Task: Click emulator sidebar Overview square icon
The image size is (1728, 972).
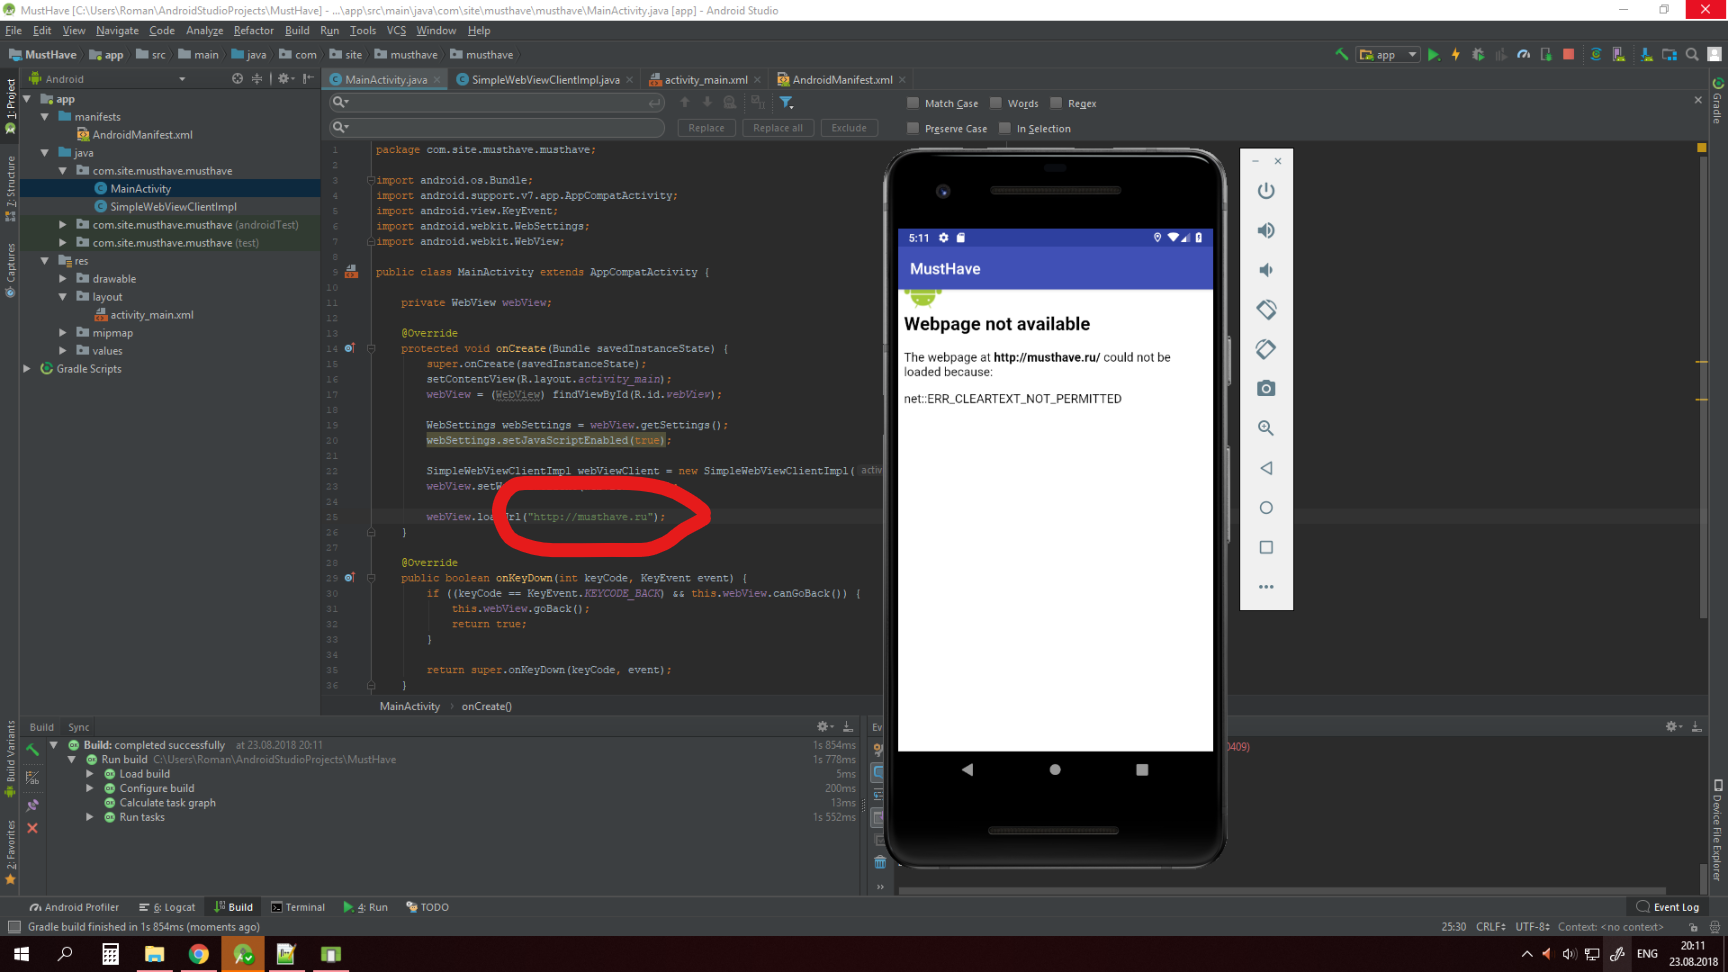Action: tap(1266, 547)
